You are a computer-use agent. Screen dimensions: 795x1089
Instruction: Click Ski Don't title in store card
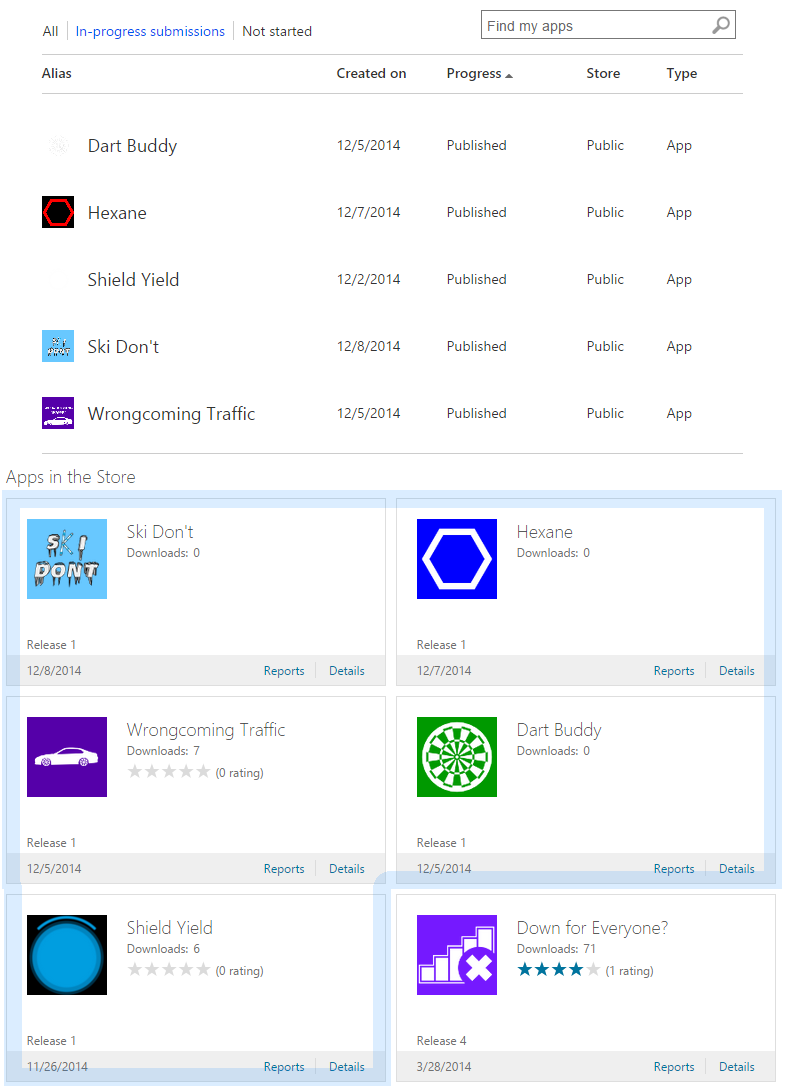(160, 532)
